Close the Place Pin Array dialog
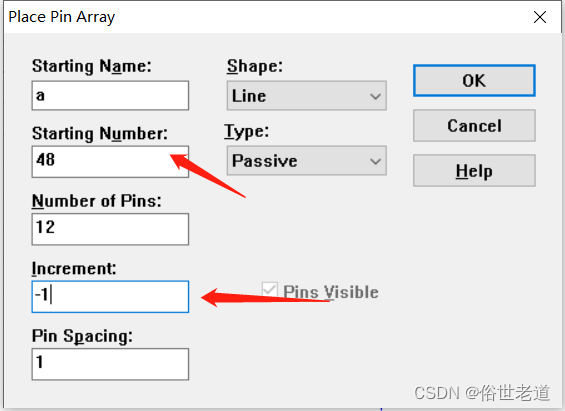 [539, 17]
